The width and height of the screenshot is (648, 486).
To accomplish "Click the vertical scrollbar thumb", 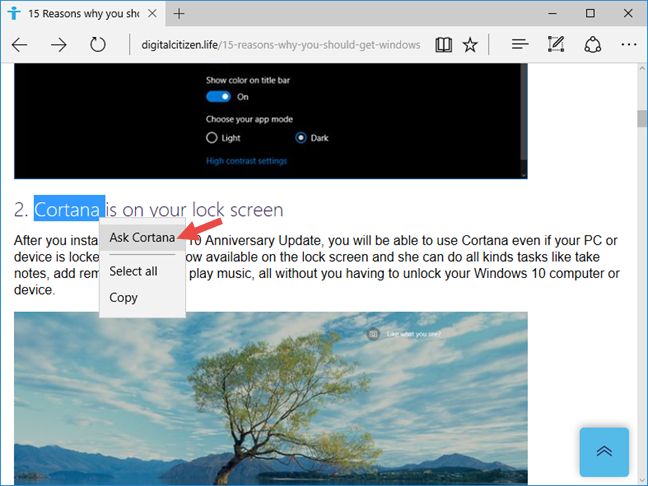I will point(641,119).
